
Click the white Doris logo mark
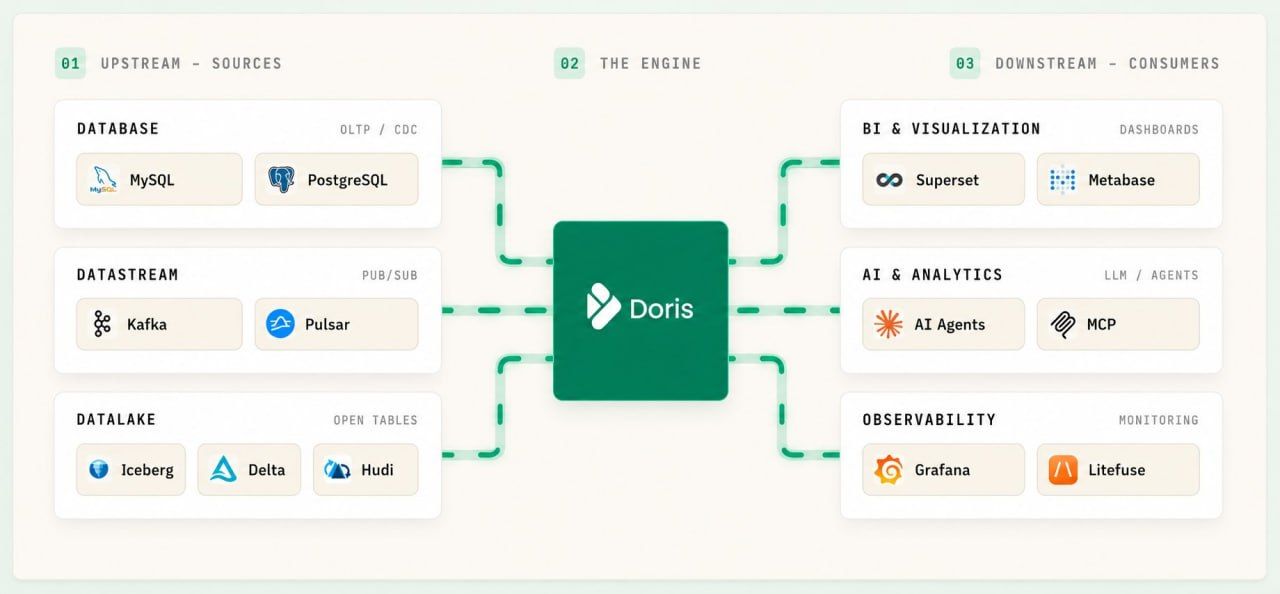pyautogui.click(x=604, y=307)
